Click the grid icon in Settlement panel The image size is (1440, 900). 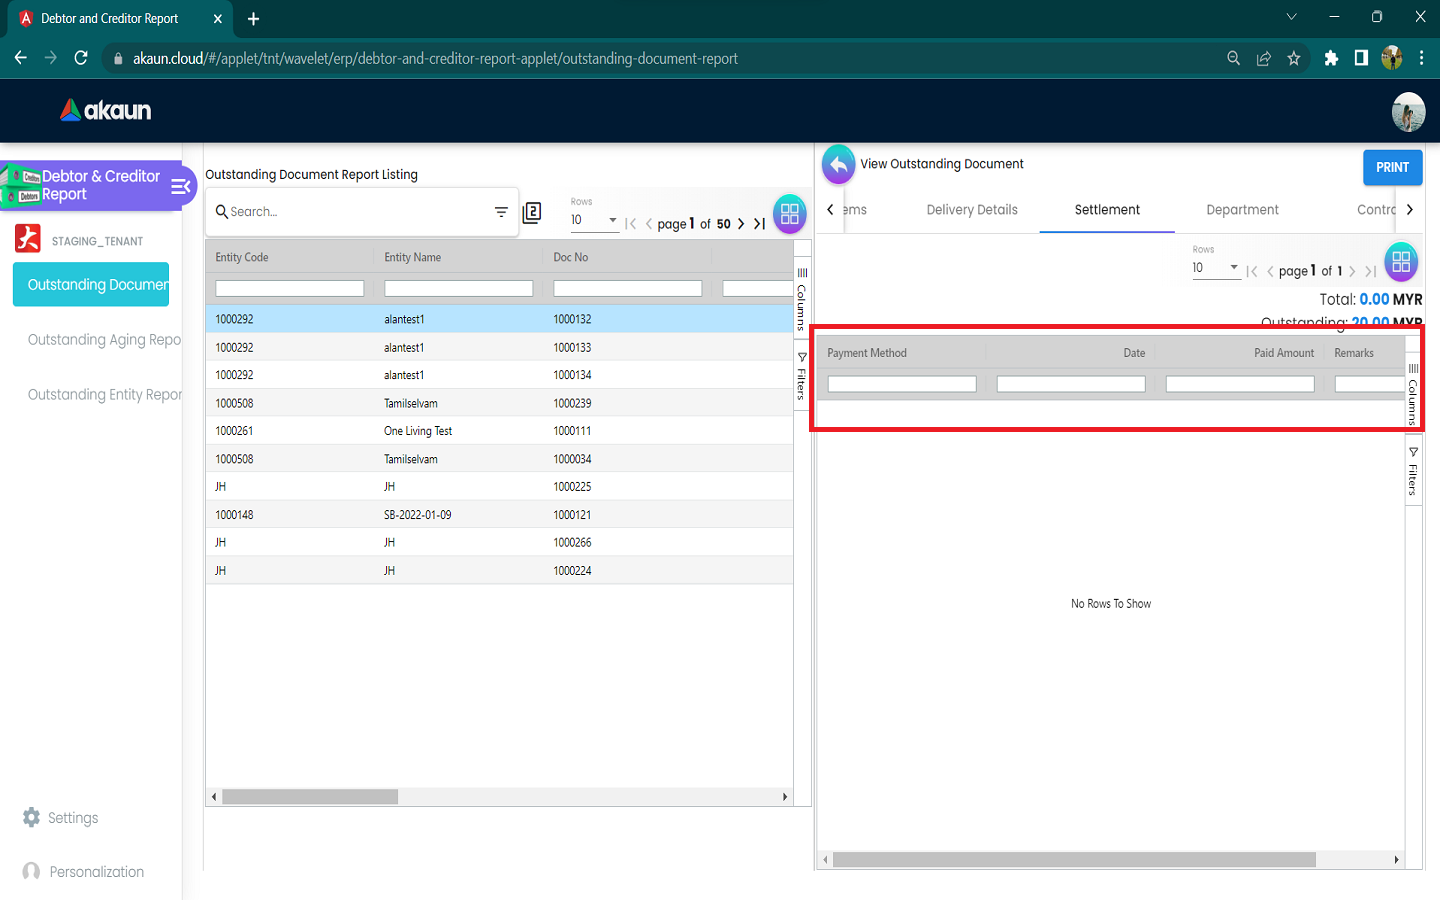(1400, 262)
